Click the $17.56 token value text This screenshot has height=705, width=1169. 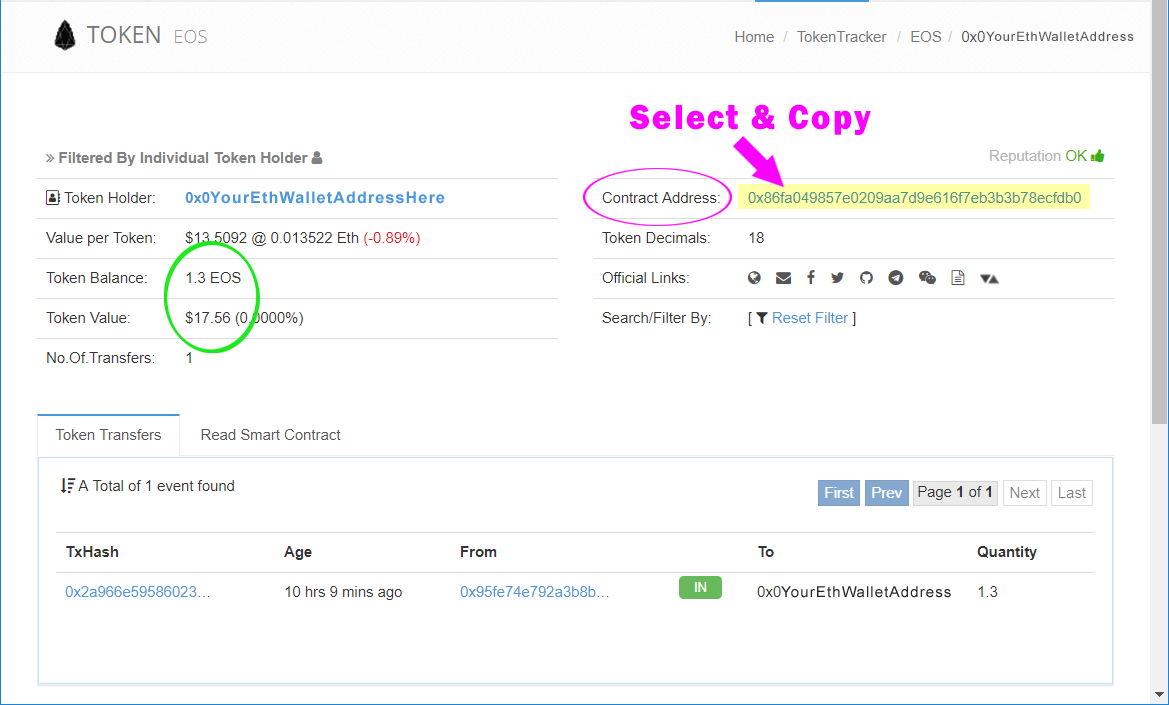(208, 318)
